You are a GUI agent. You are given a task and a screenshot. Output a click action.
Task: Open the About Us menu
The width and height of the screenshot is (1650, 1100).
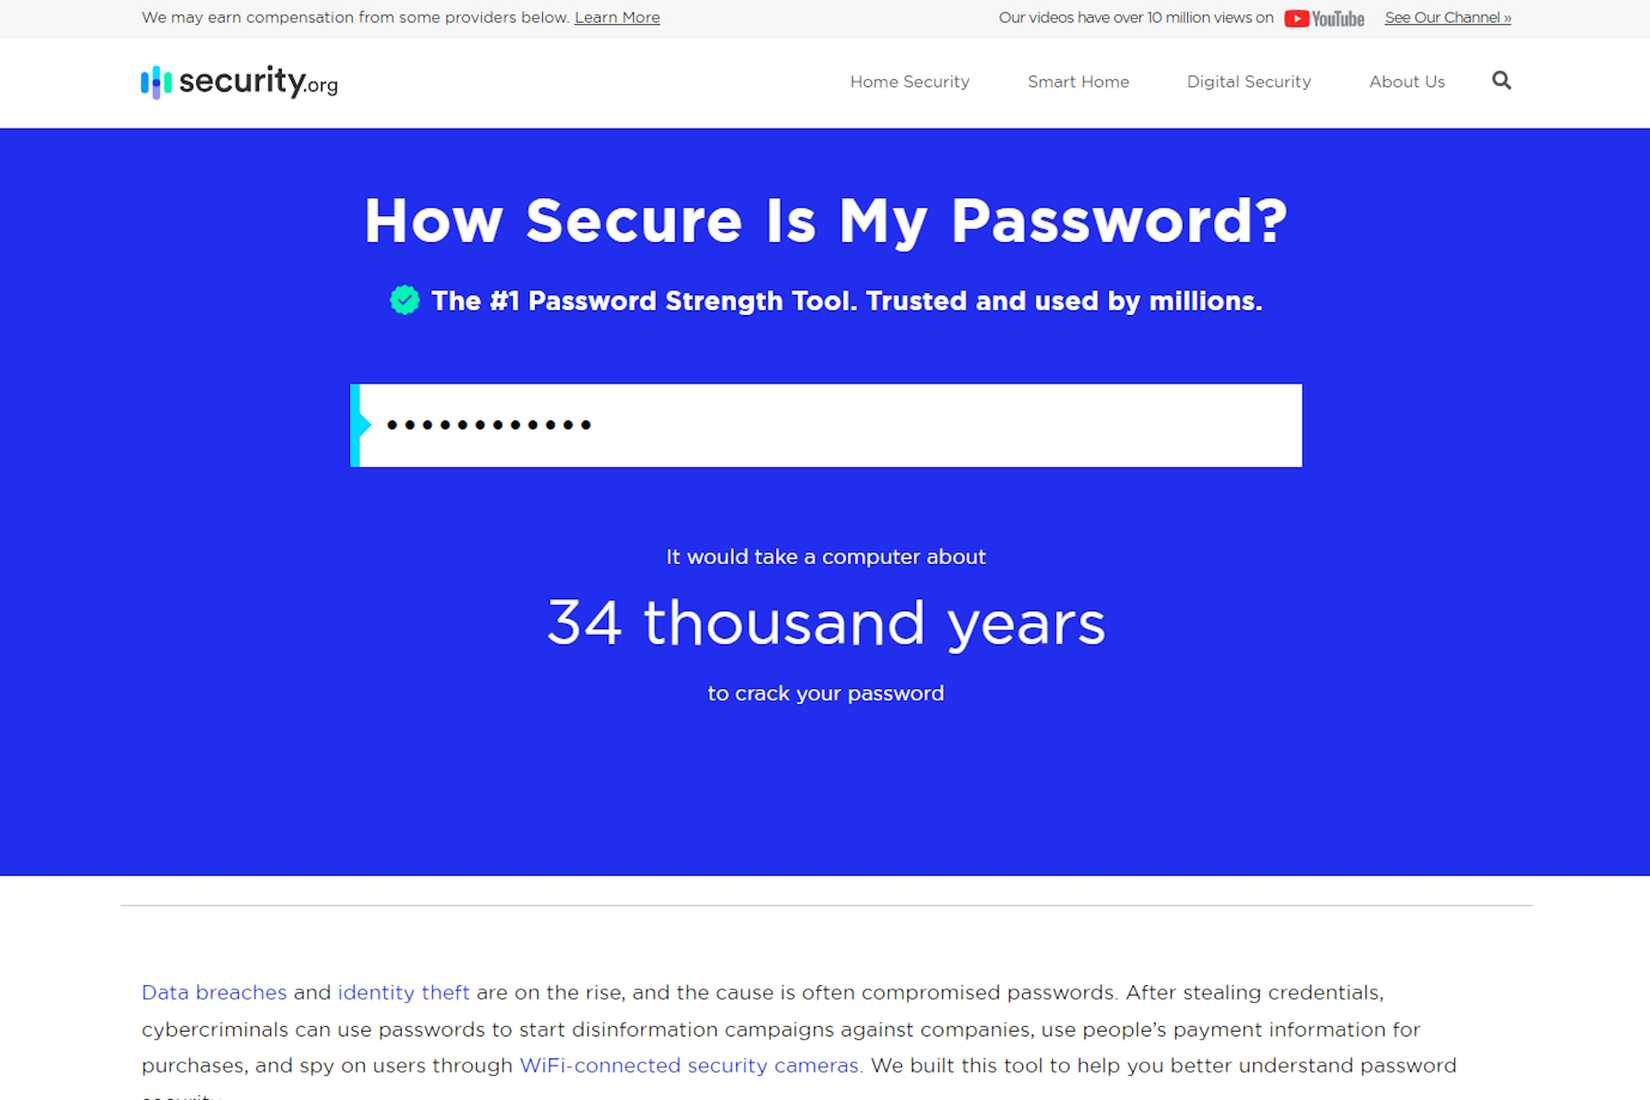click(1406, 82)
